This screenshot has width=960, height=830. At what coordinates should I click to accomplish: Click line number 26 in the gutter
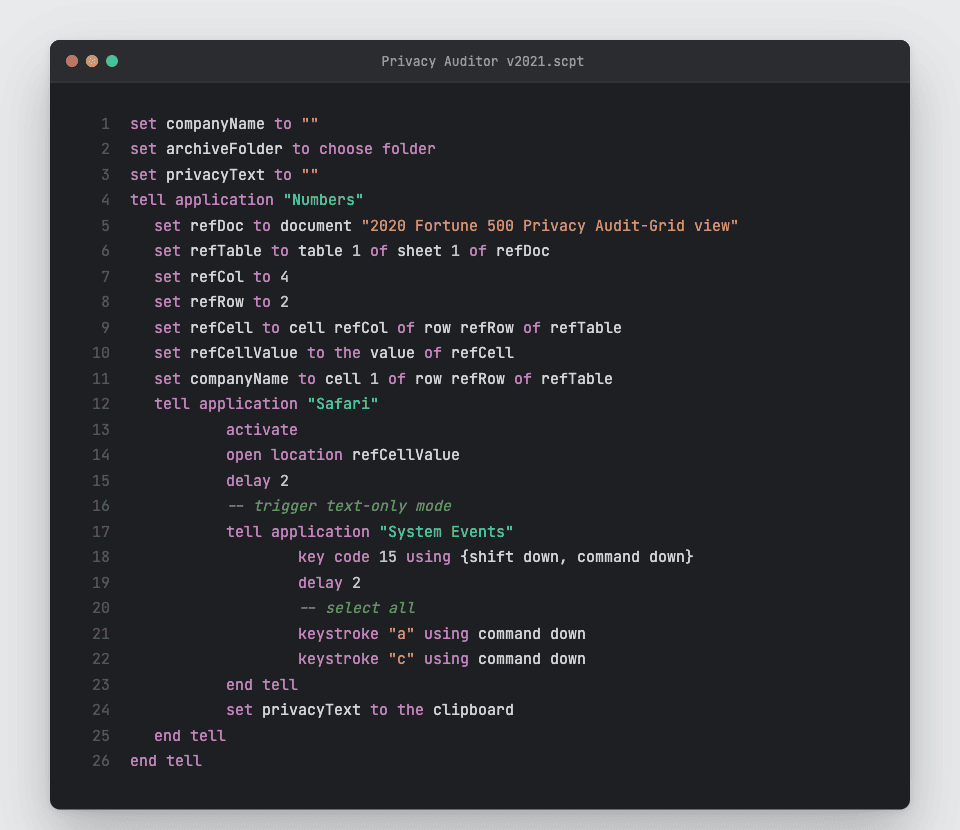101,761
